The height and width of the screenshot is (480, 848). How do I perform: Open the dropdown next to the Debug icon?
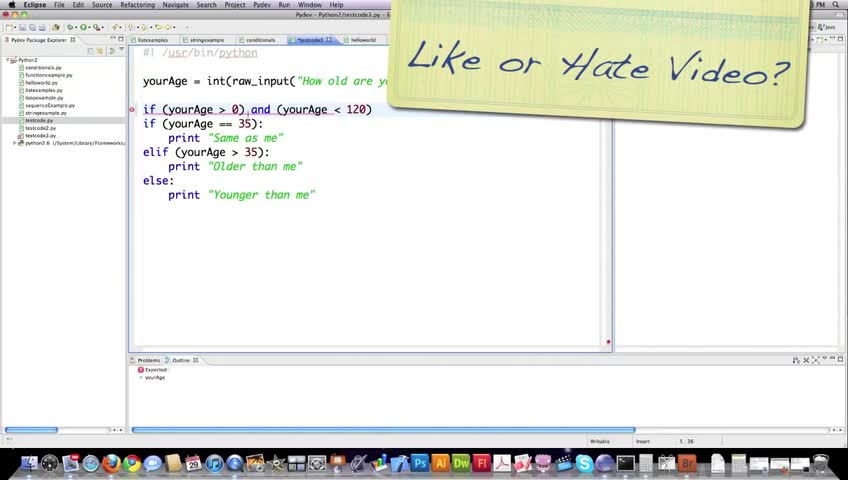click(75, 28)
